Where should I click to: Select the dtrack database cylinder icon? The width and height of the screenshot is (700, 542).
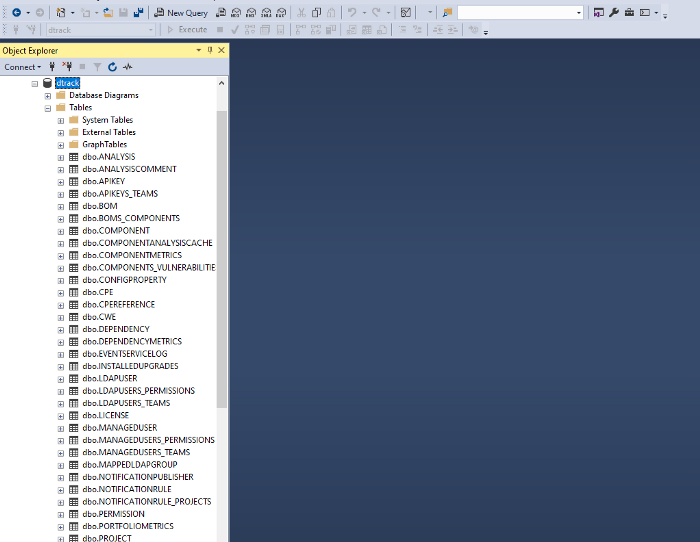pyautogui.click(x=47, y=83)
